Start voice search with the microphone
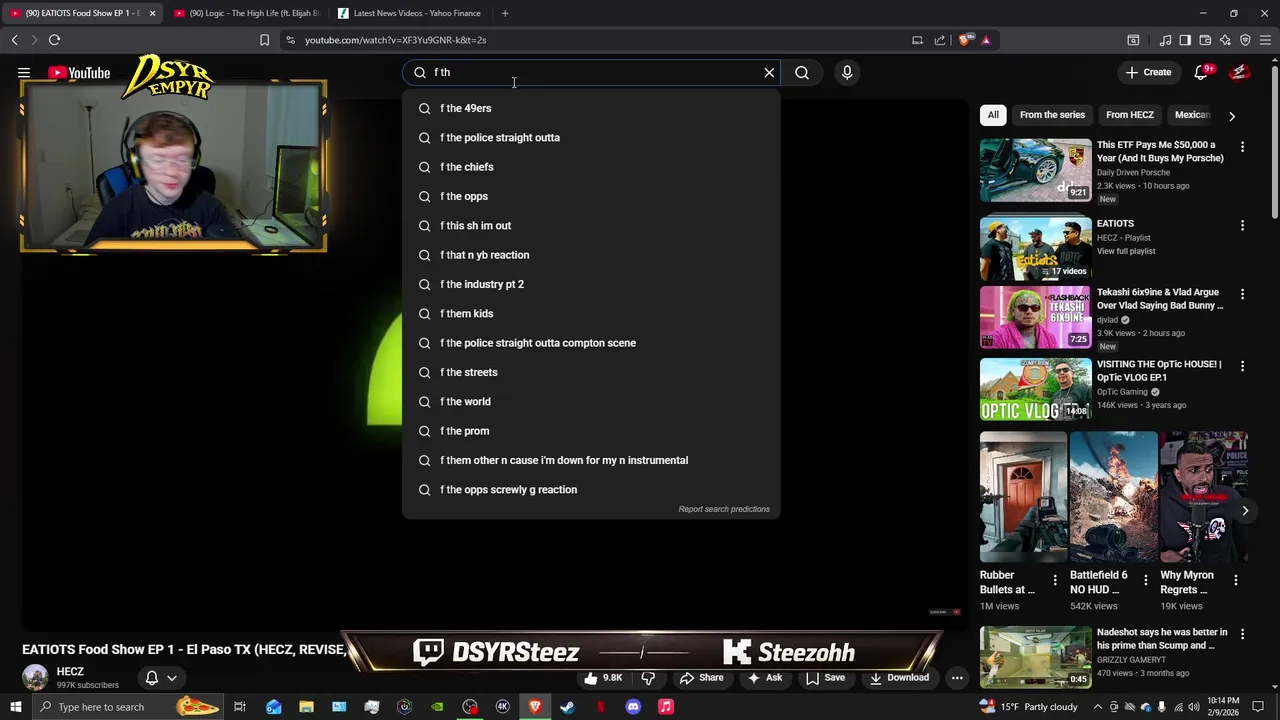Viewport: 1280px width, 720px height. point(847,72)
